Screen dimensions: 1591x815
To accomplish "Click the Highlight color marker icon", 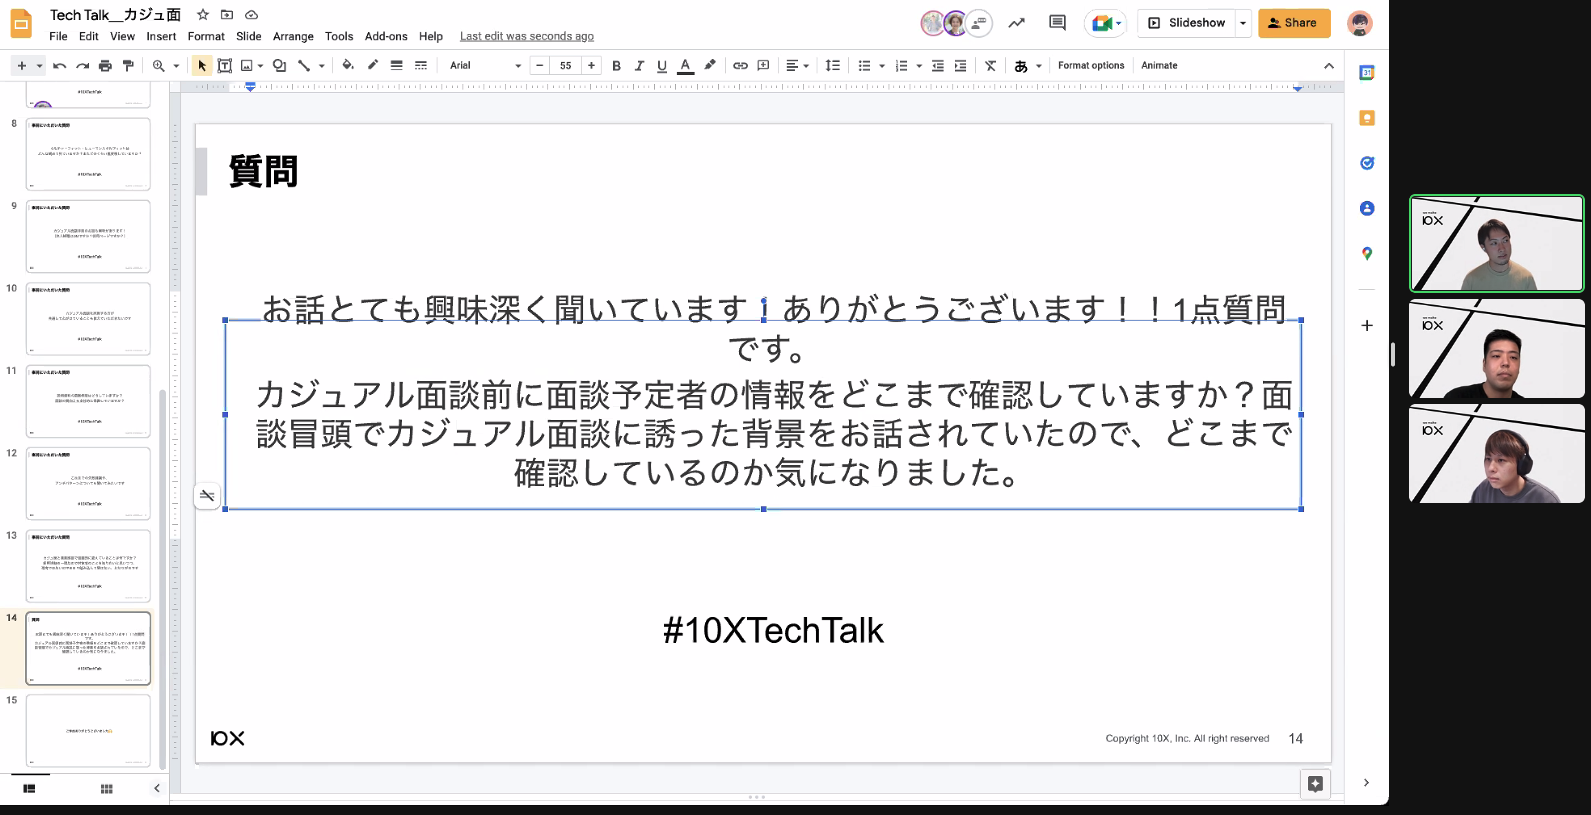I will pyautogui.click(x=710, y=66).
